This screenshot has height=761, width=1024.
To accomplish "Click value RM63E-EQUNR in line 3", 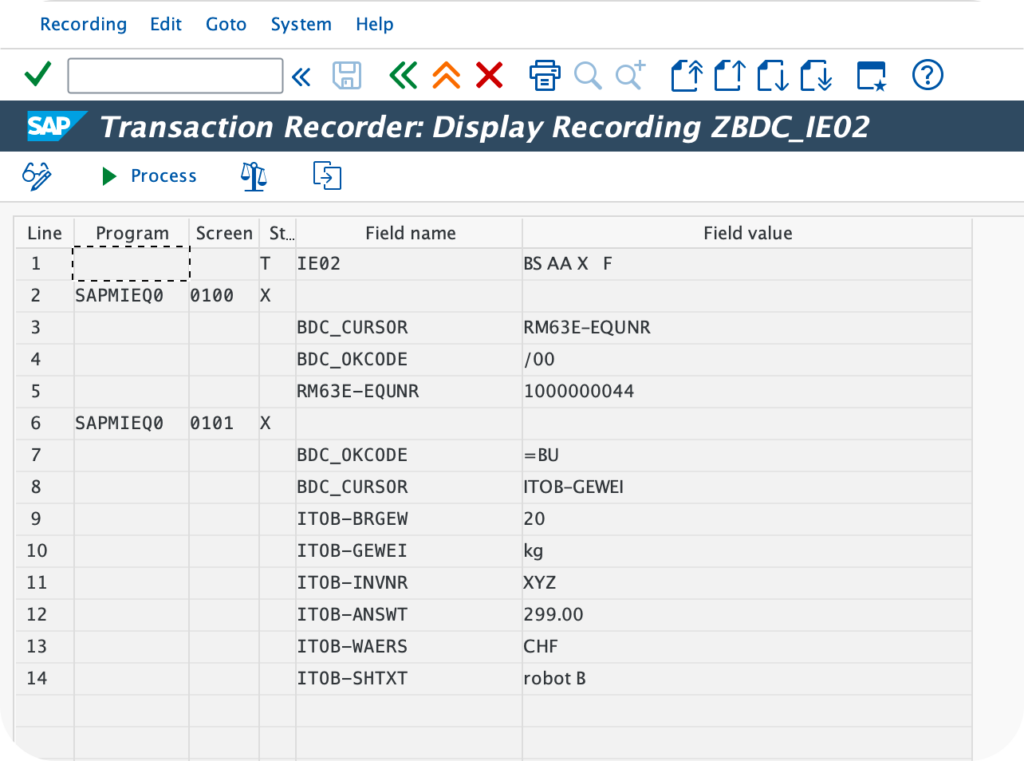I will pos(747,328).
